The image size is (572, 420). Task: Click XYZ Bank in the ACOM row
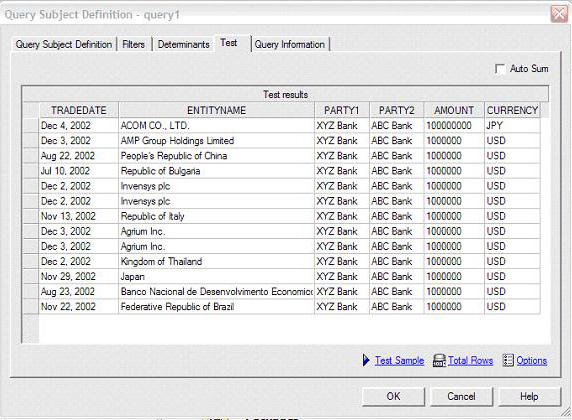(x=342, y=126)
